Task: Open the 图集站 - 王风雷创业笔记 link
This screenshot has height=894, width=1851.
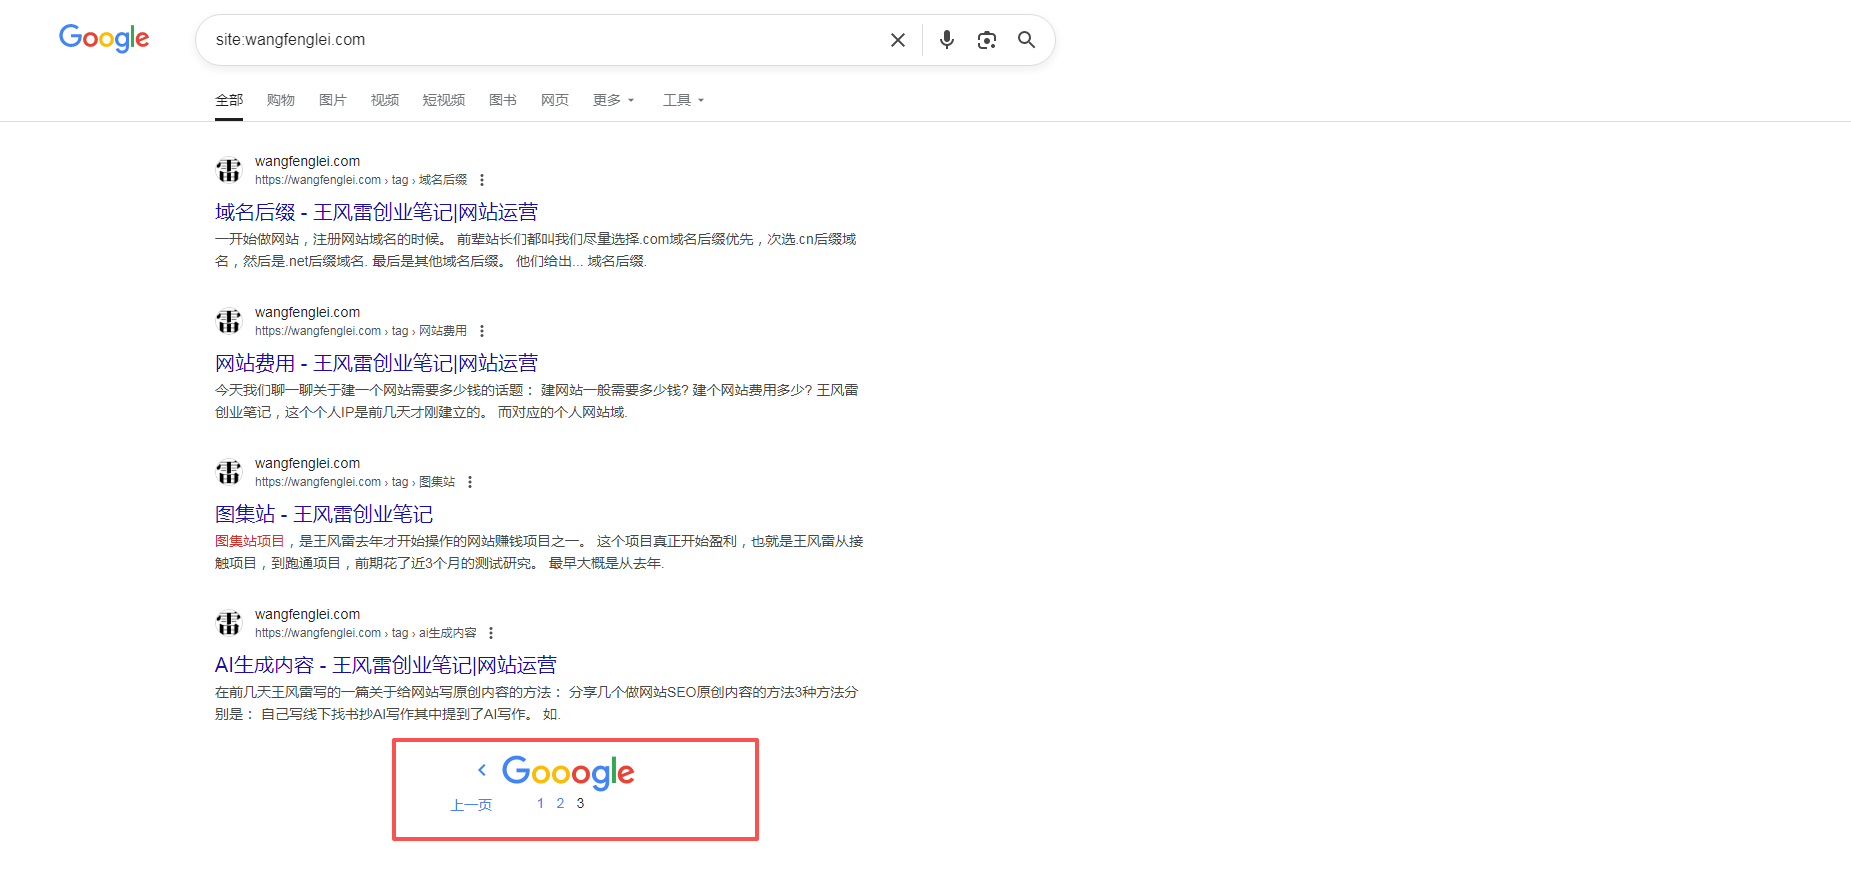Action: pyautogui.click(x=324, y=514)
